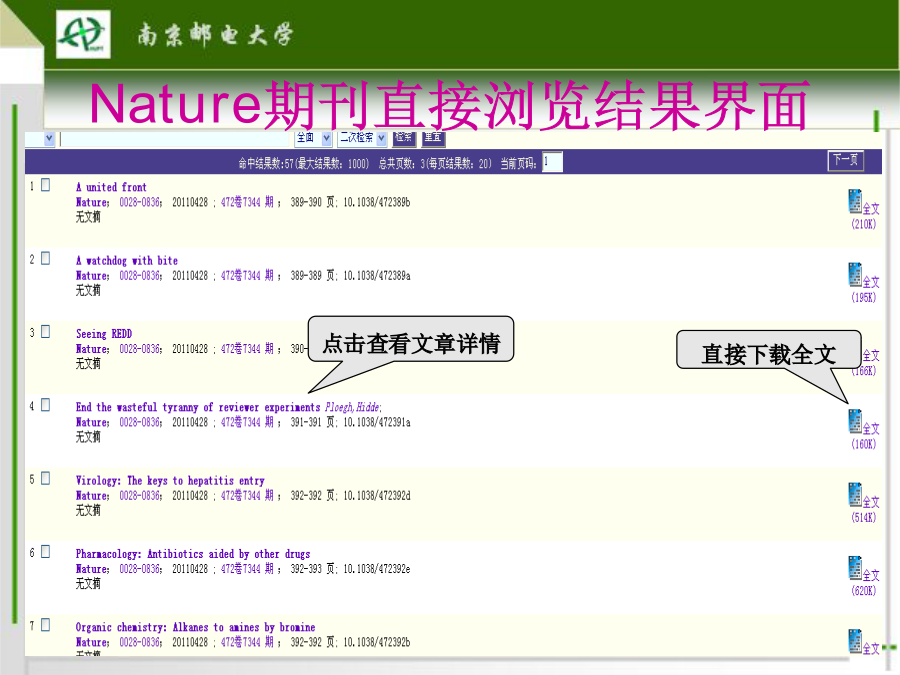Click 'Nature' journal link under 'Virology' article
Image resolution: width=900 pixels, height=675 pixels.
click(92, 495)
